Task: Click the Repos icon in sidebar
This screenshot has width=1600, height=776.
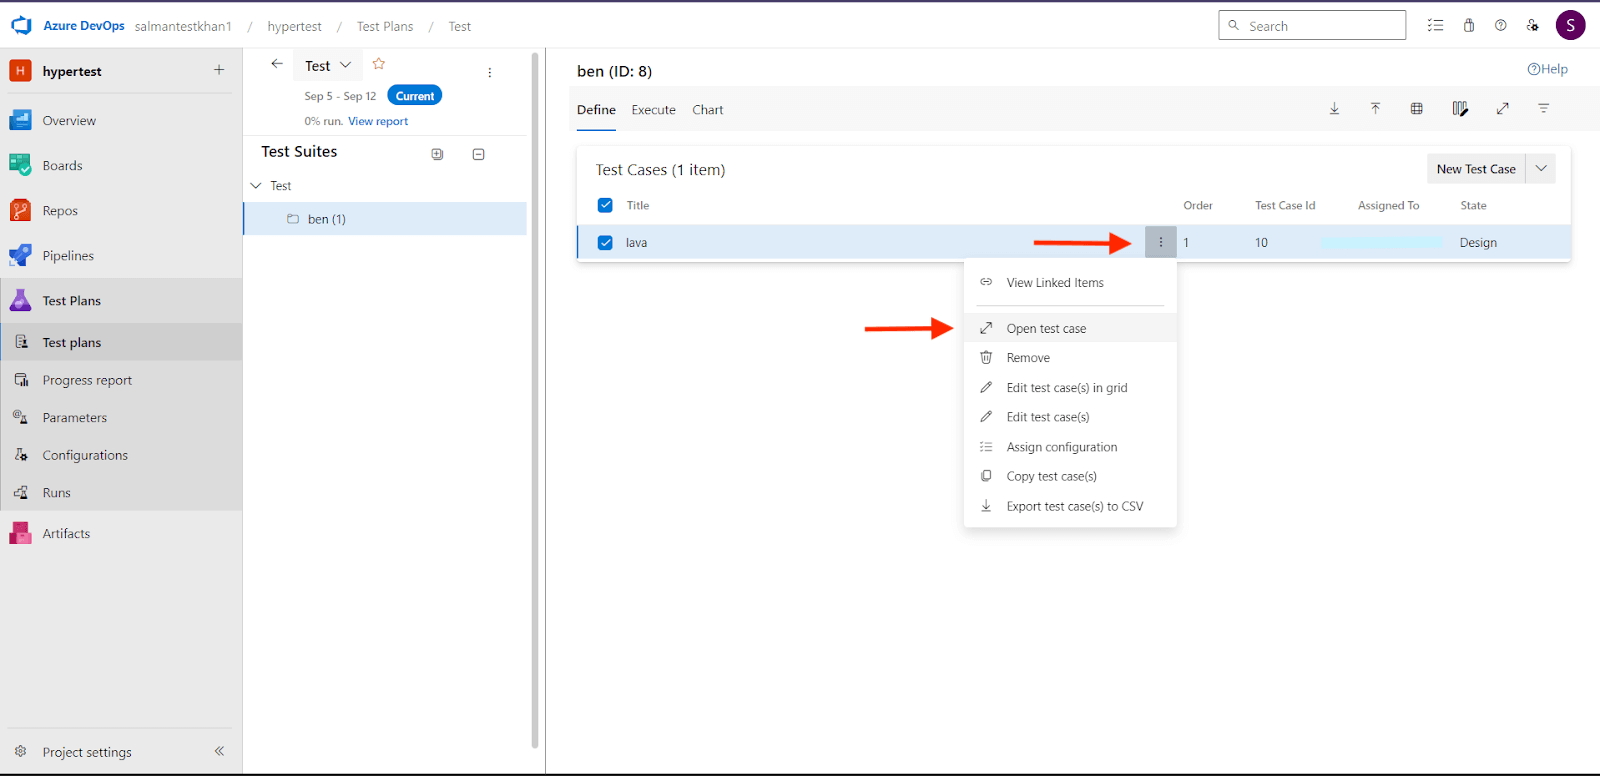Action: pos(20,210)
